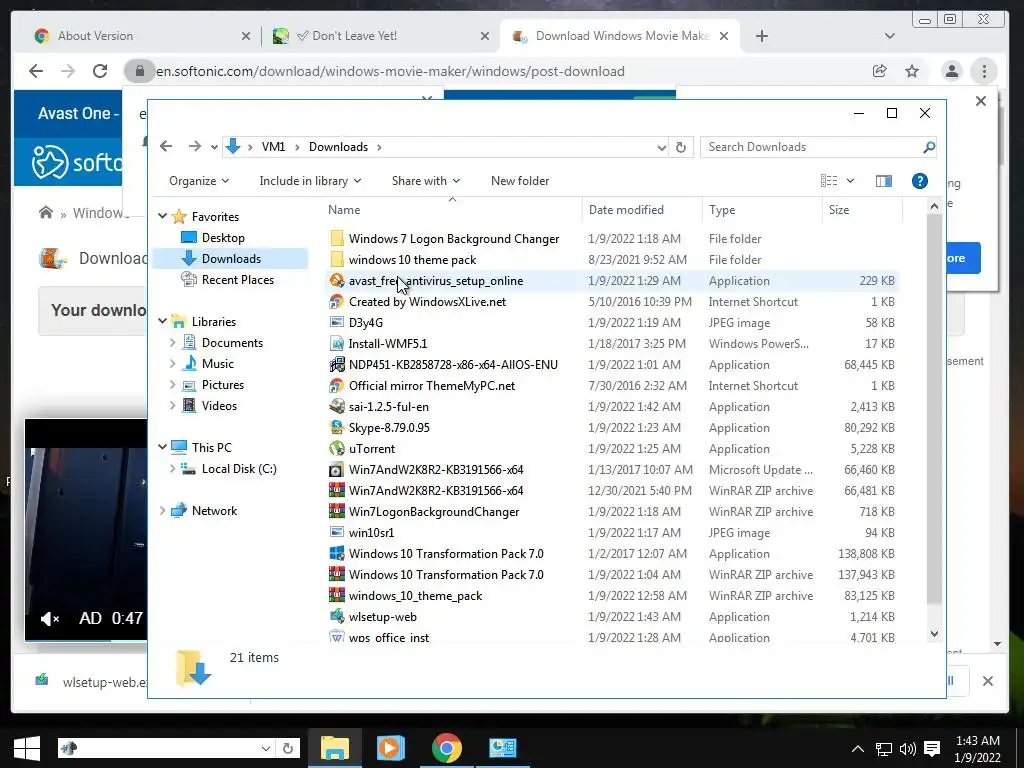Select Desktop in Favorites

click(223, 238)
